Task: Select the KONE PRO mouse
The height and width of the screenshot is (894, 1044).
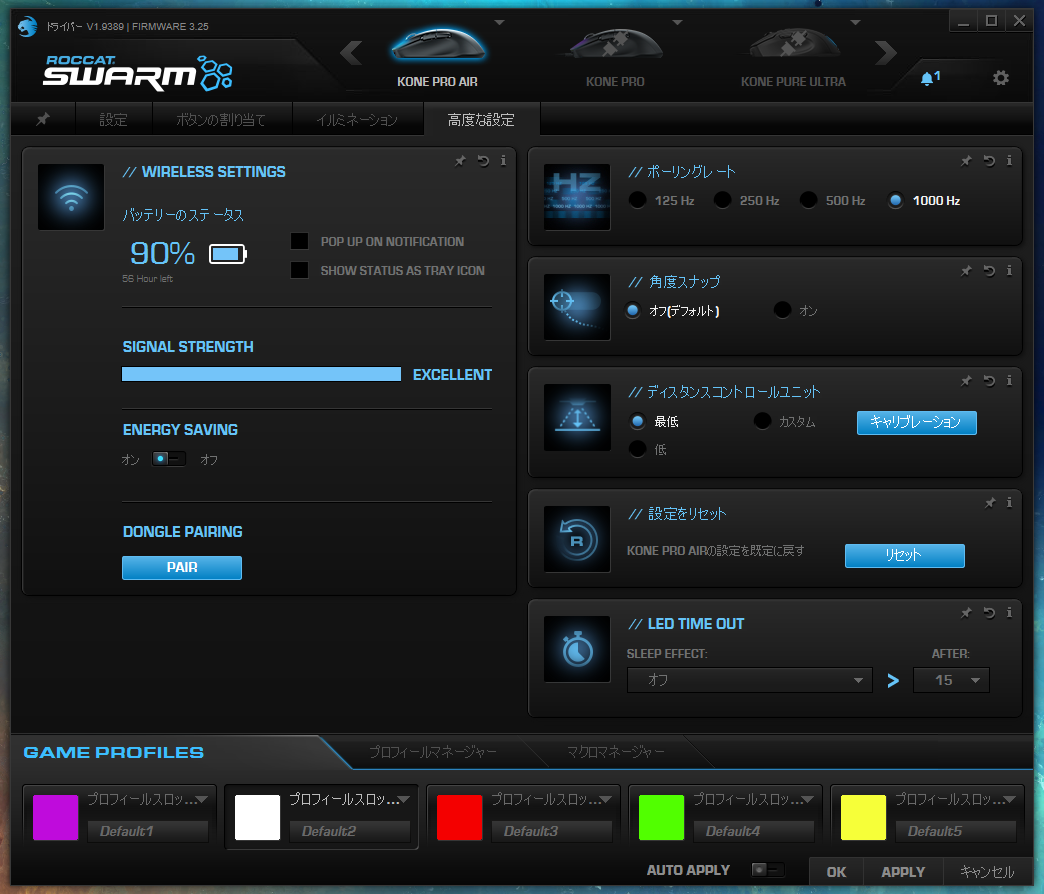Action: (x=615, y=57)
